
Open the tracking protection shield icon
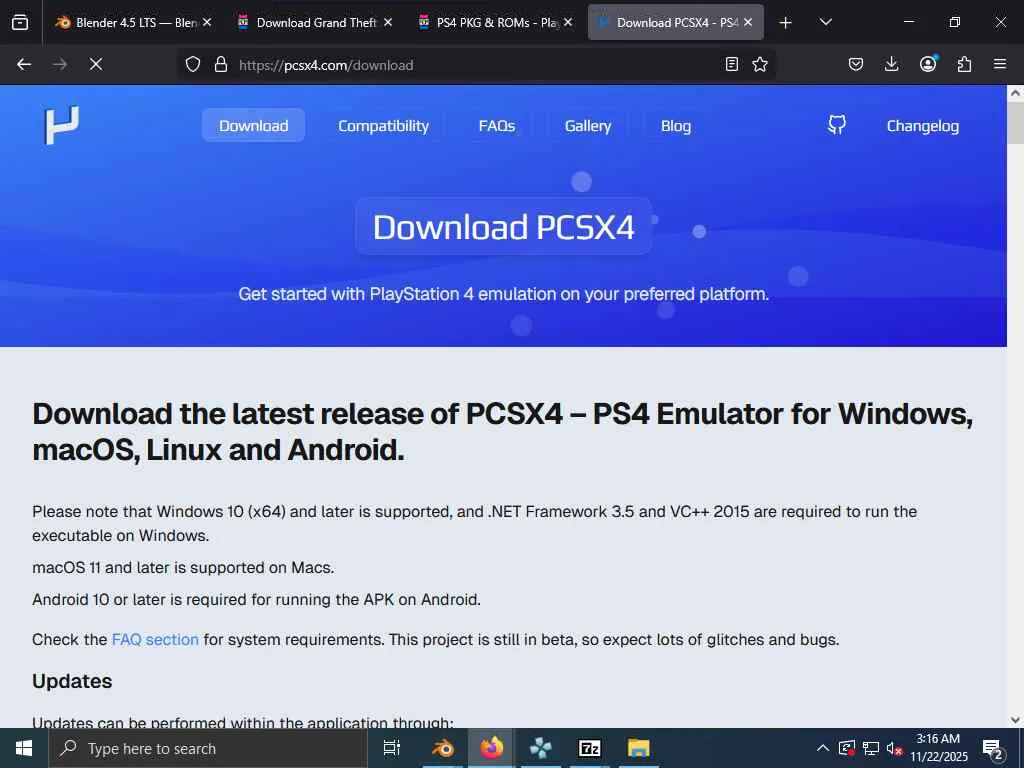[x=193, y=64]
